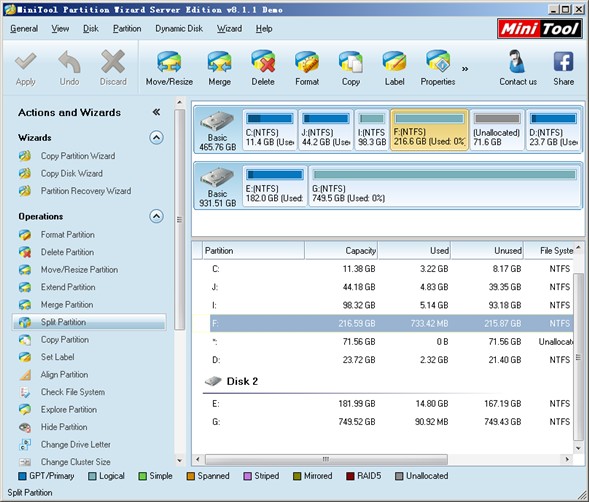589x502 pixels.
Task: Open the View menu
Action: [x=60, y=29]
